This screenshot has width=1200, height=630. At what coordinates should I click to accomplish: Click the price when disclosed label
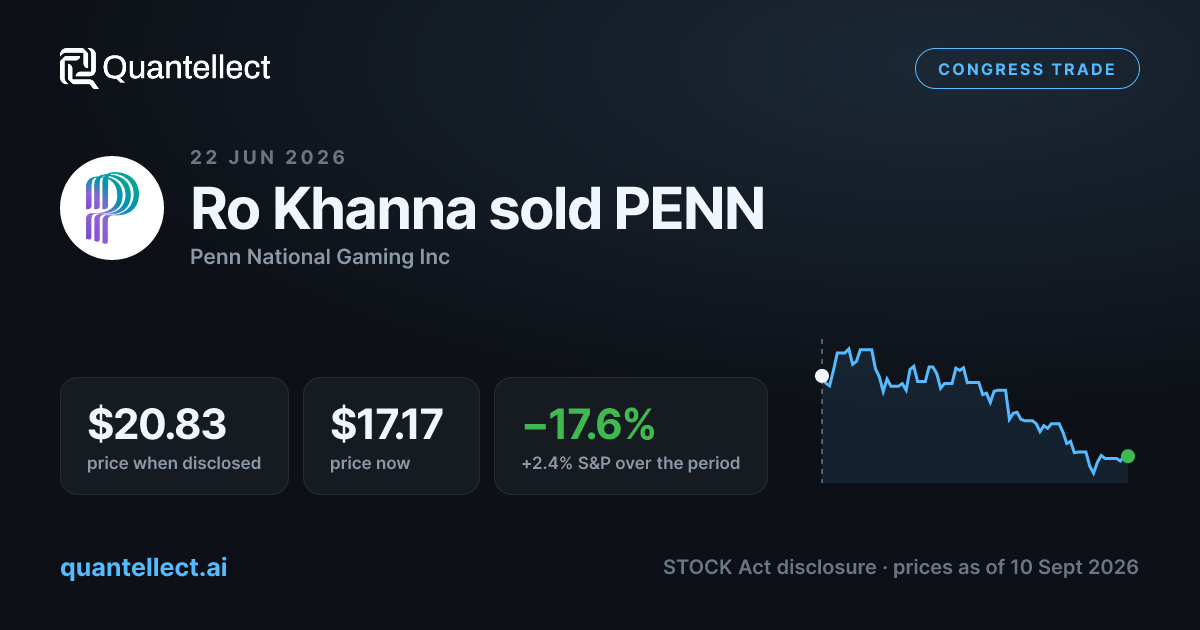[x=174, y=464]
